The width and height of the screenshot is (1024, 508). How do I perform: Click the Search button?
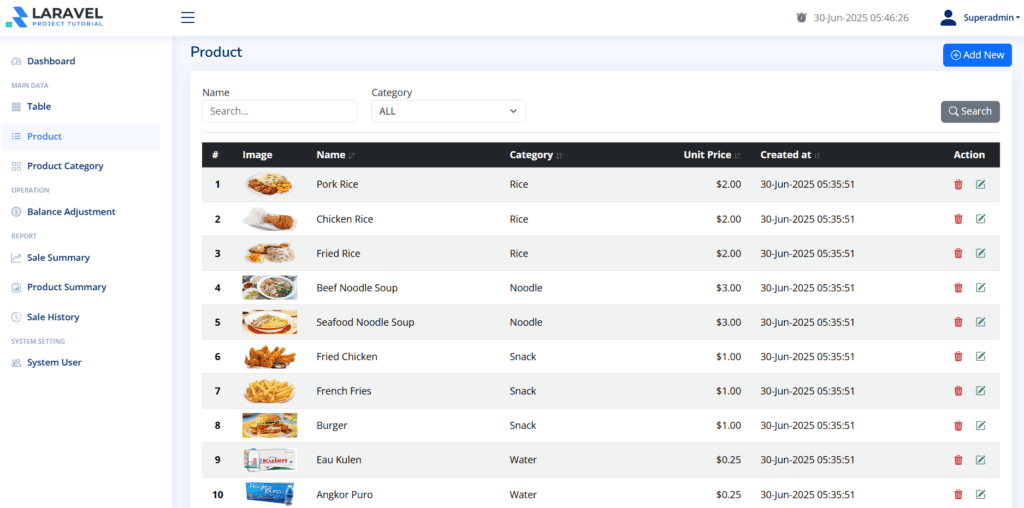(970, 111)
